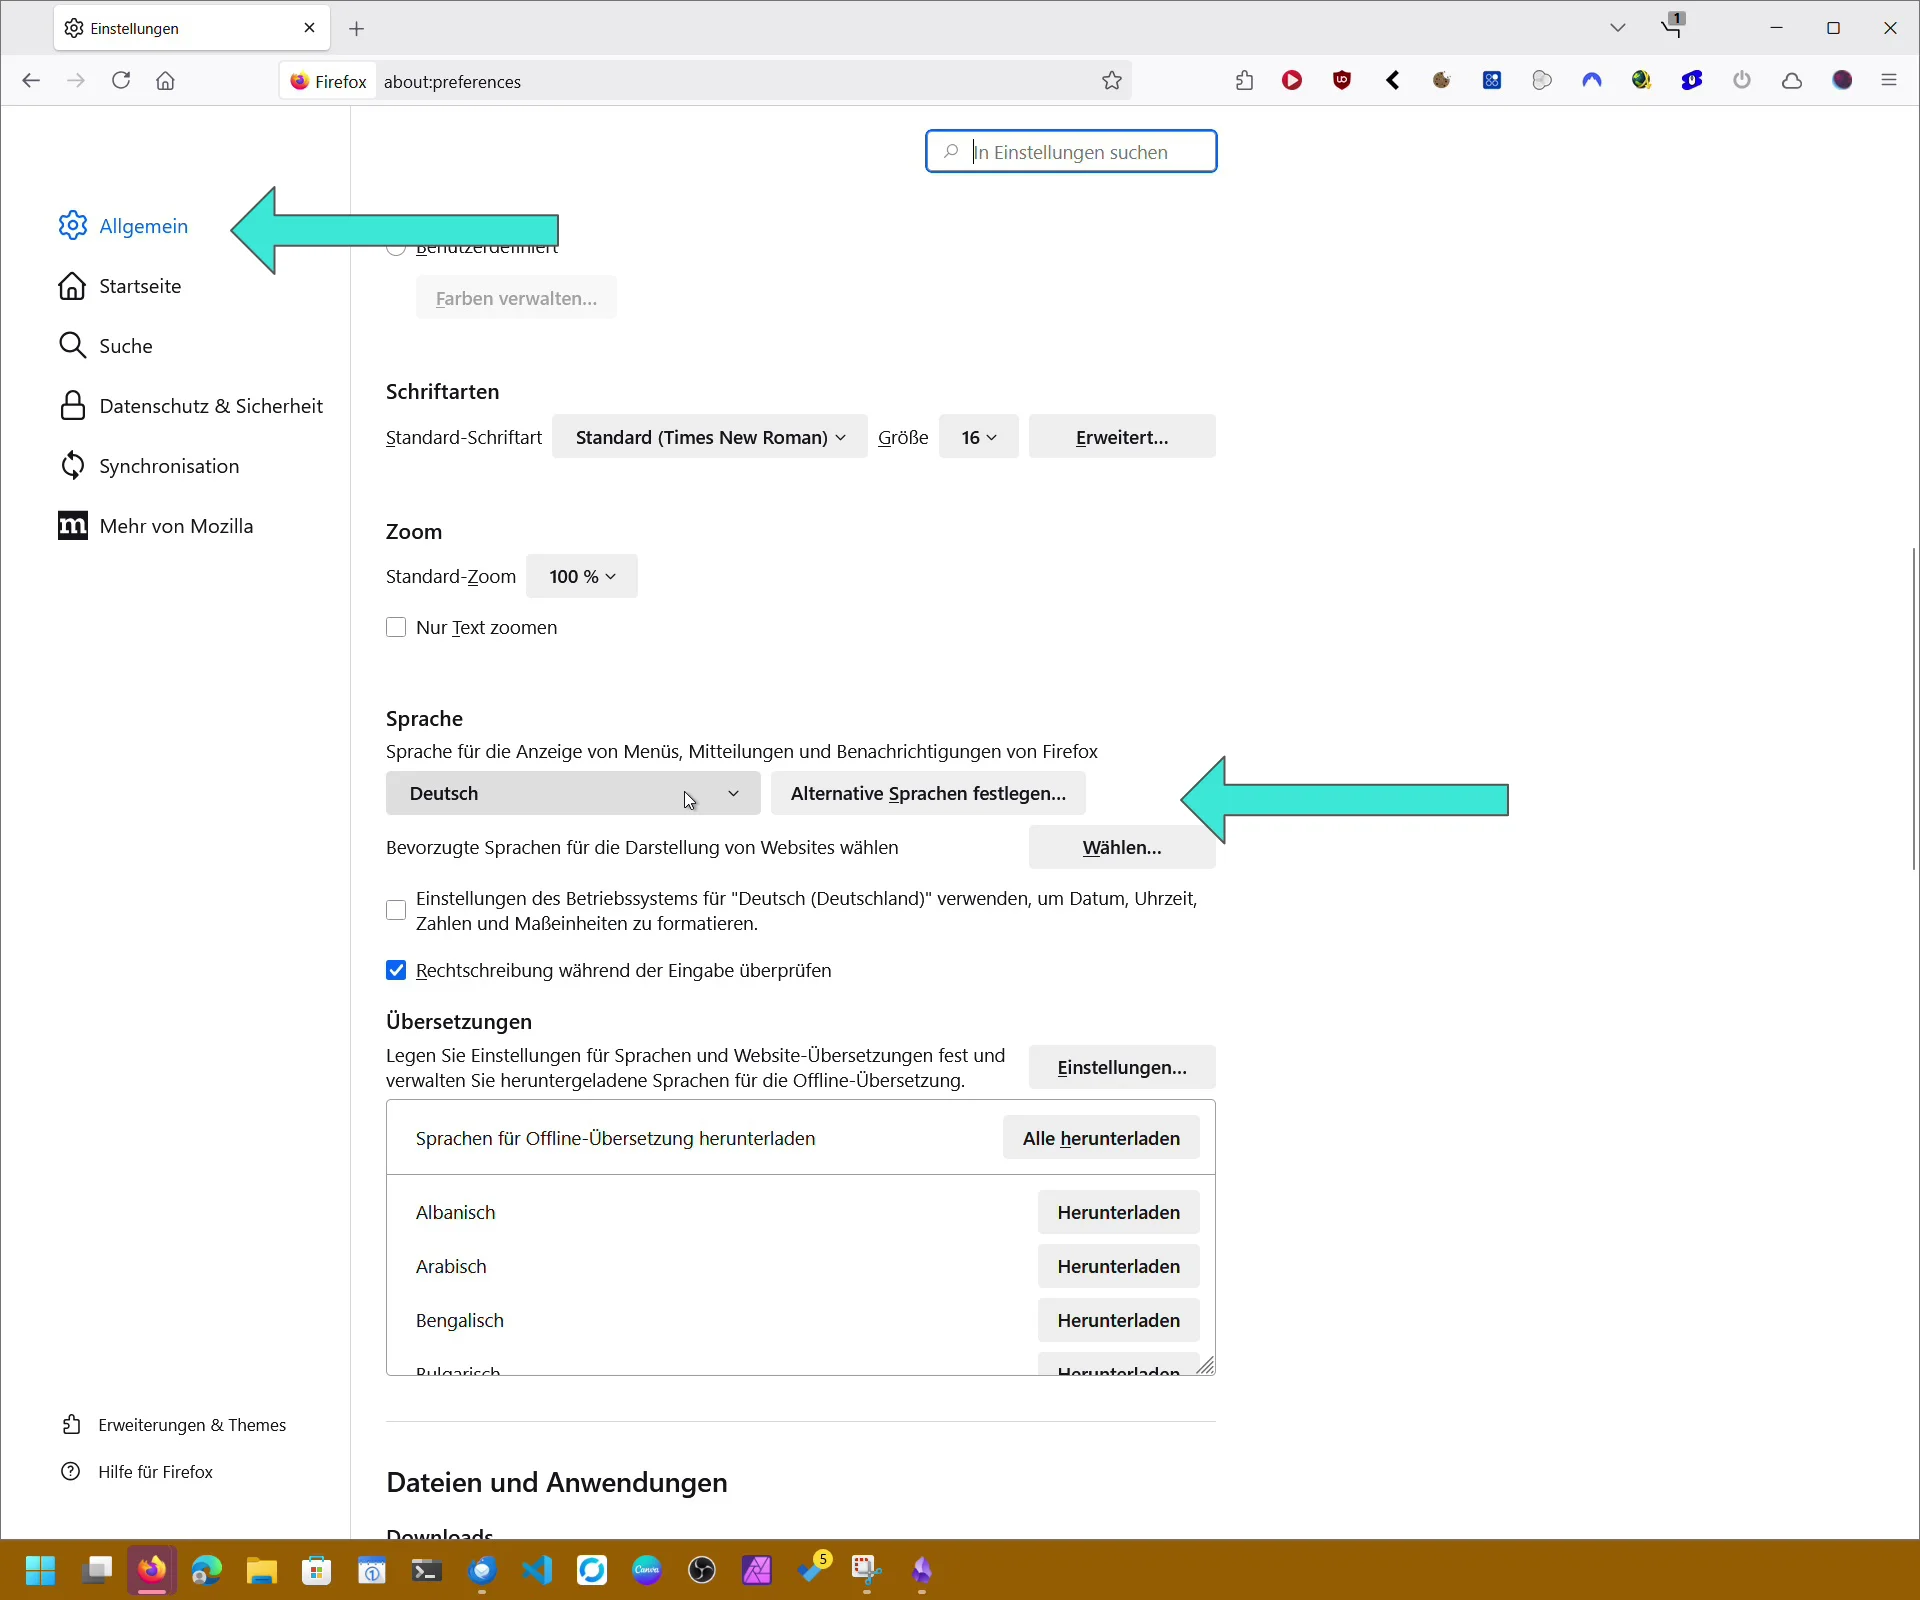This screenshot has width=1920, height=1600.
Task: Open the Firefox home page icon
Action: (x=166, y=81)
